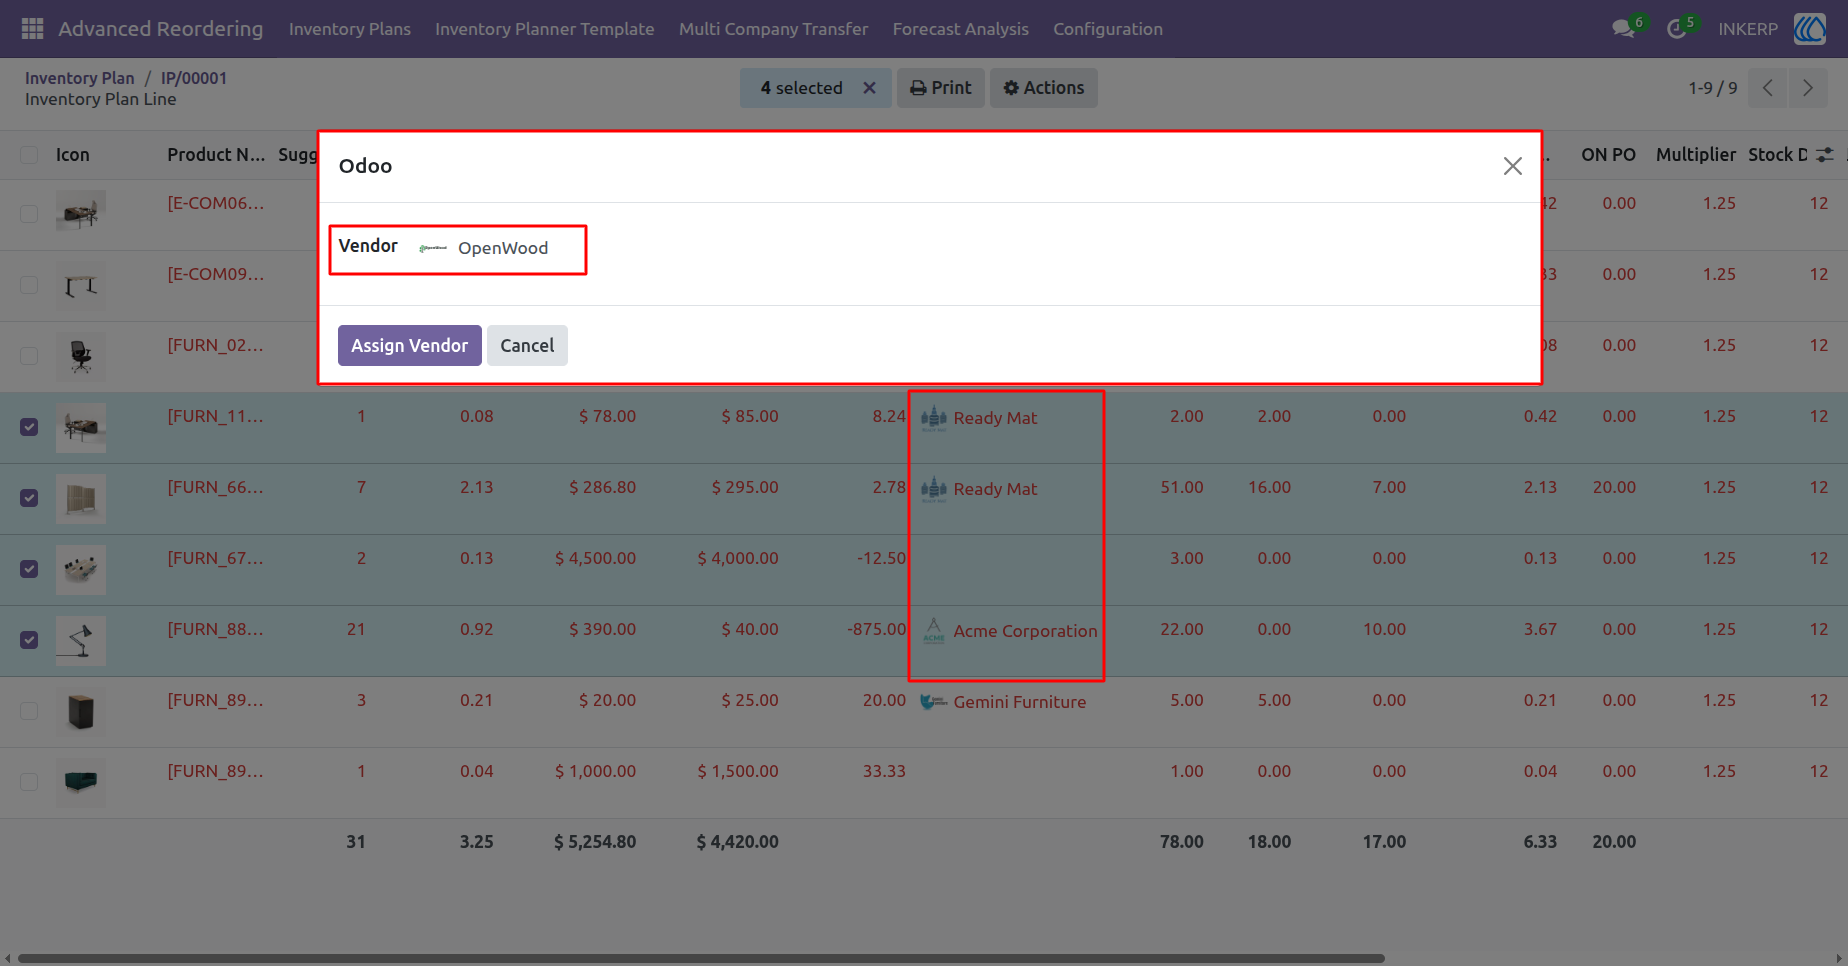Uncheck the FURN_67 row checkbox

point(29,569)
